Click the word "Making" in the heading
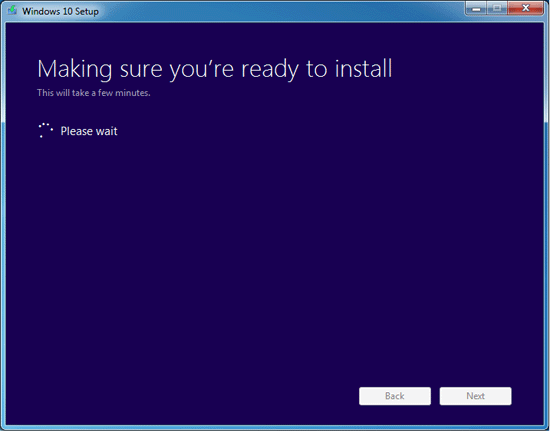The height and width of the screenshot is (433, 550). click(75, 69)
